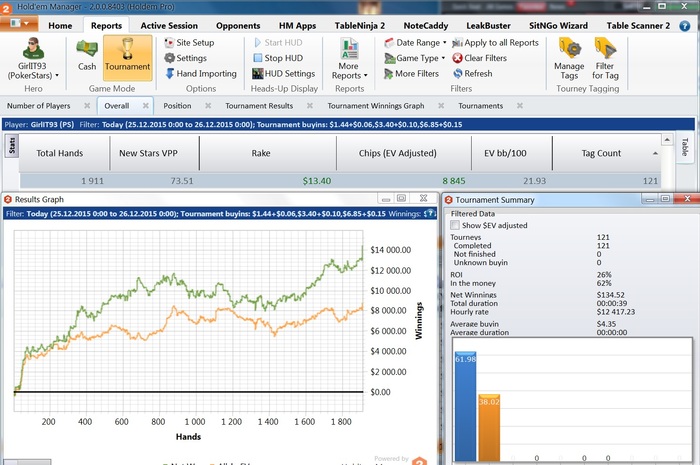Open the Table Scanner 2 tab
Image resolution: width=700 pixels, height=465 pixels.
pos(638,26)
